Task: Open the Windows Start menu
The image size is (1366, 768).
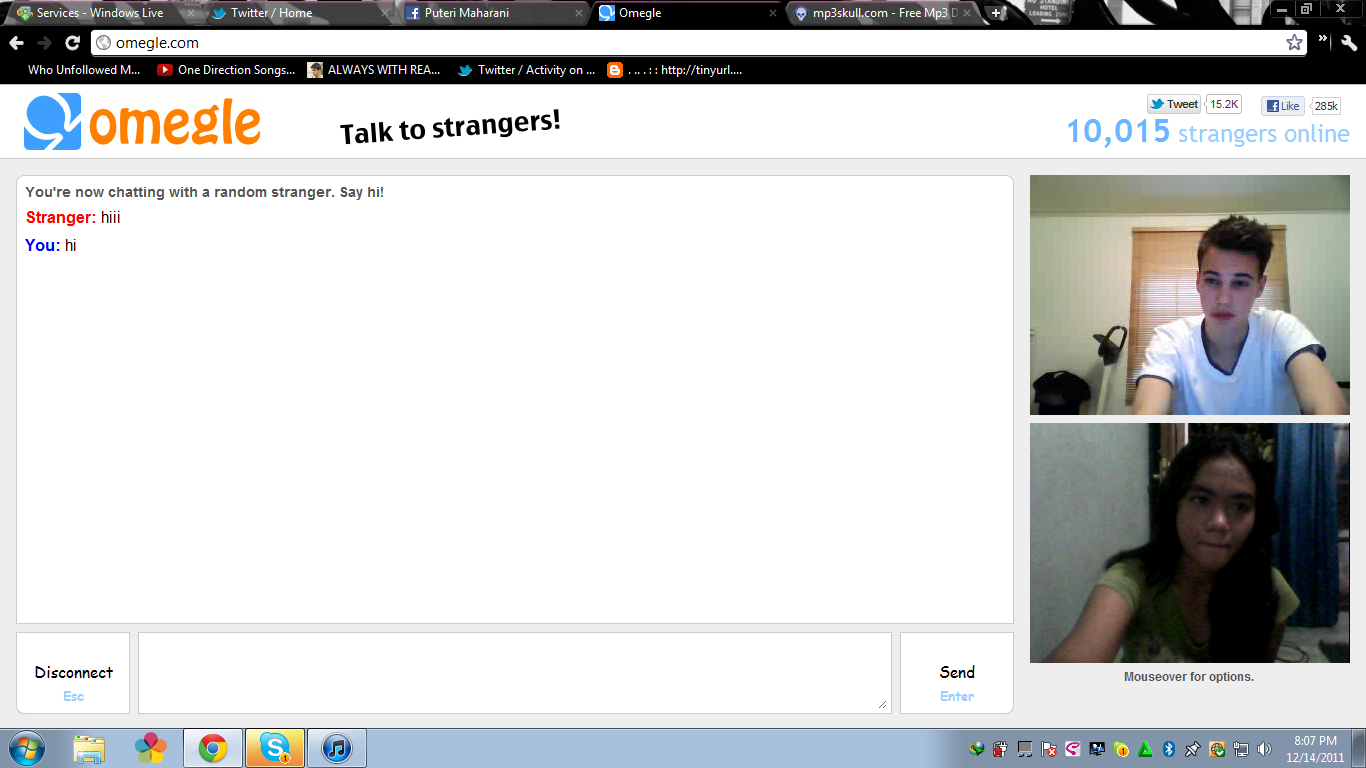Action: point(27,748)
